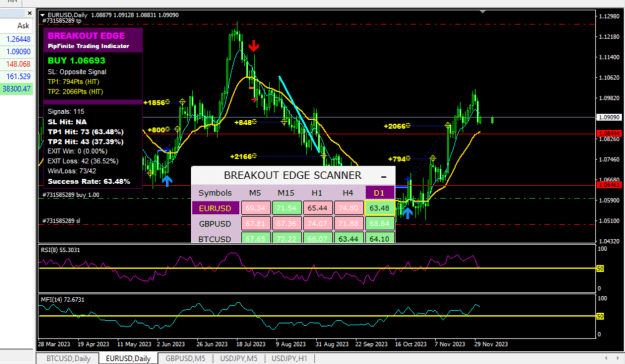The height and width of the screenshot is (364, 625).
Task: Open EURUSD D1 cell showing 63.48
Action: (379, 208)
